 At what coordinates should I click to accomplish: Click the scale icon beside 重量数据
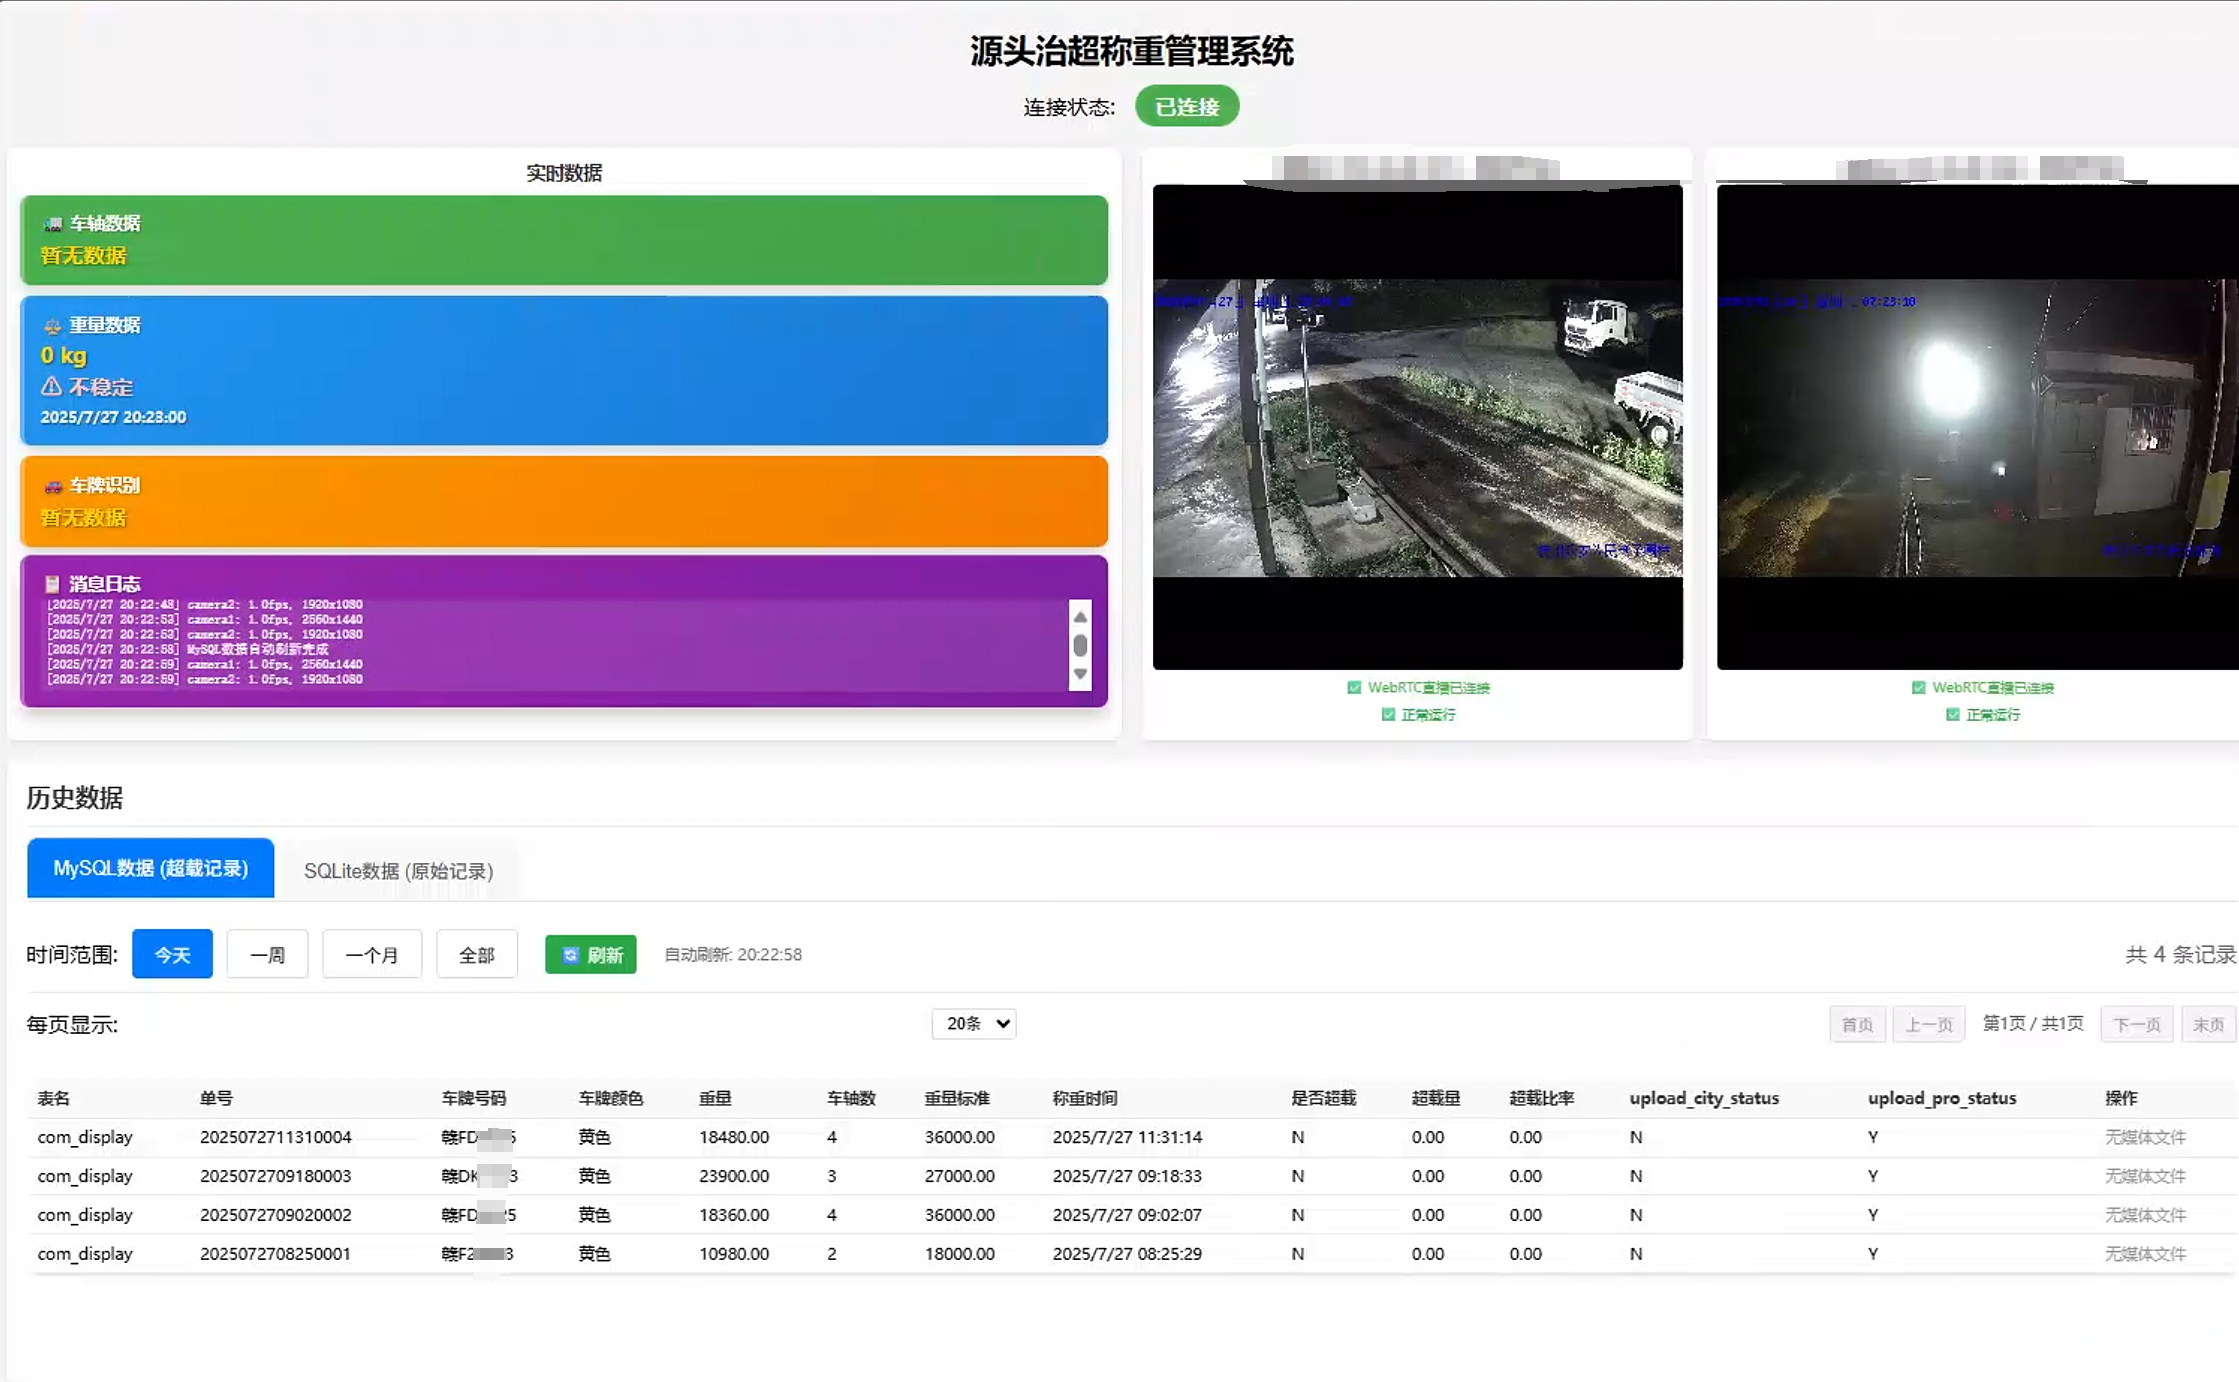click(x=52, y=326)
